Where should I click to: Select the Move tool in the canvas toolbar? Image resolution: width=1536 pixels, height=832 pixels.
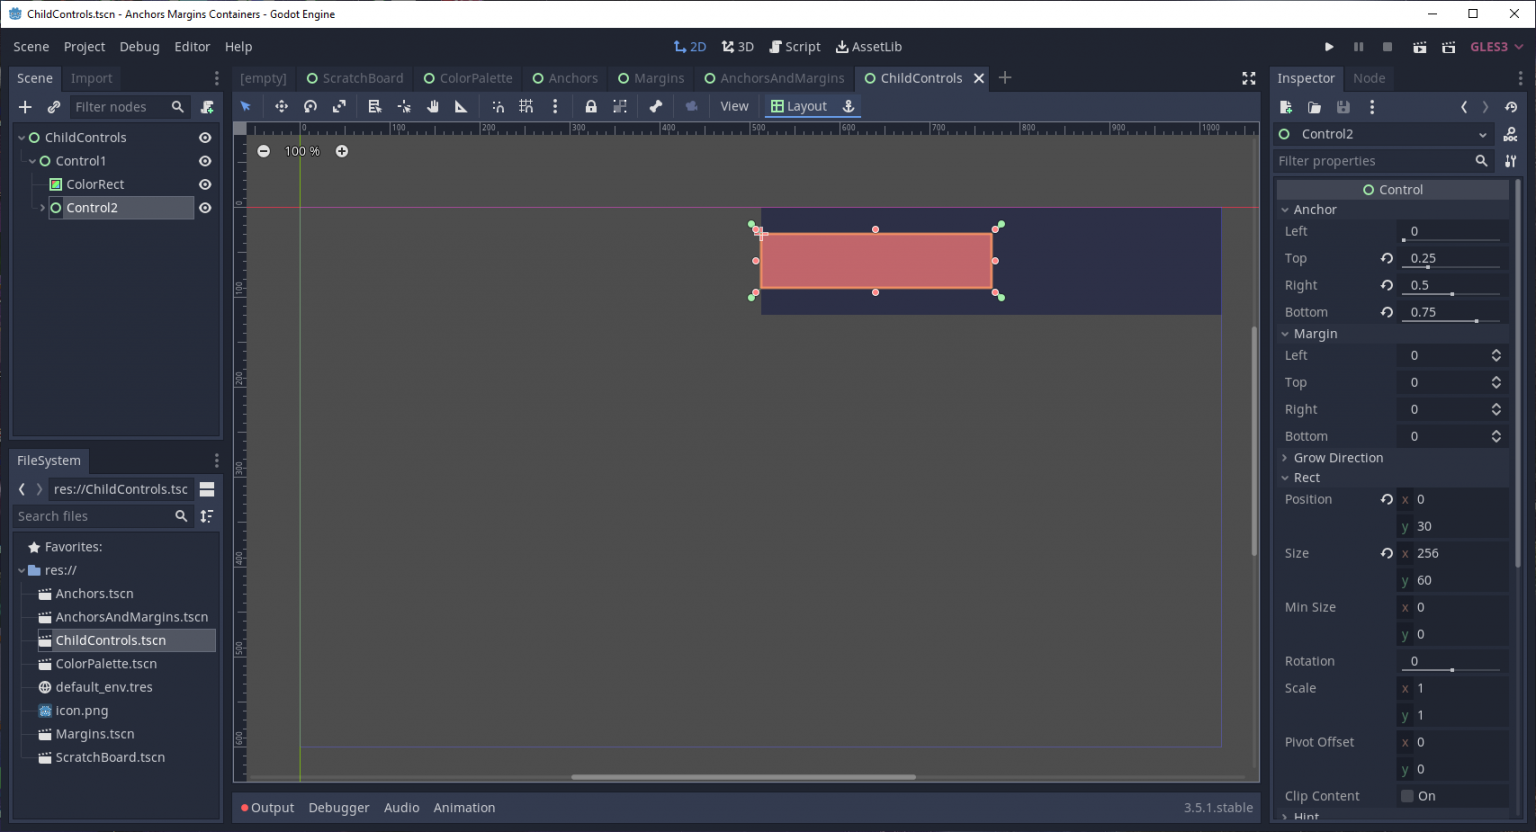pyautogui.click(x=281, y=106)
